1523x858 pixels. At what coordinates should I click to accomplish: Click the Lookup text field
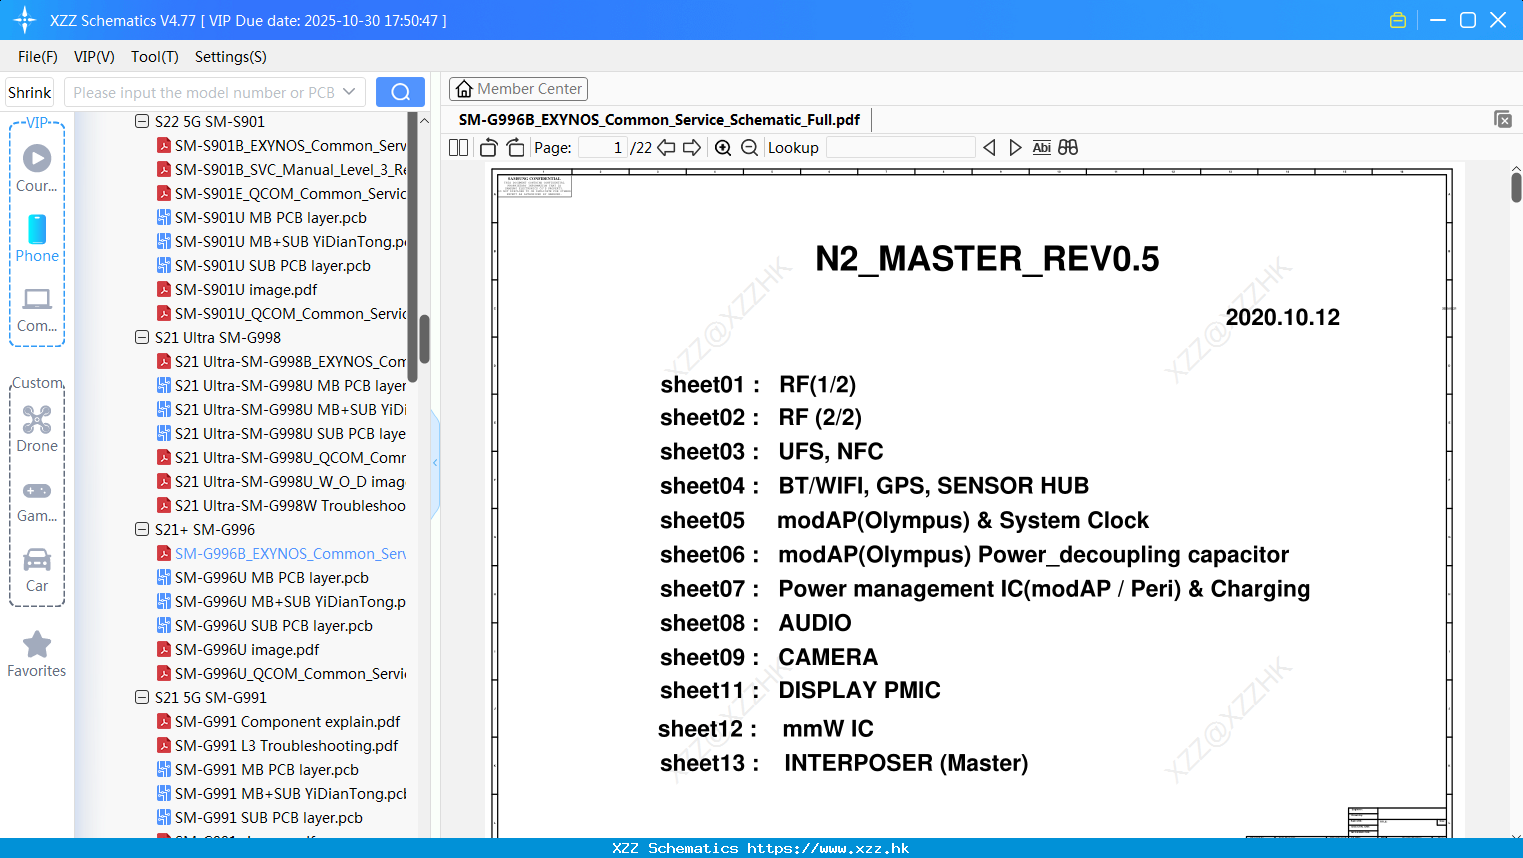[900, 148]
